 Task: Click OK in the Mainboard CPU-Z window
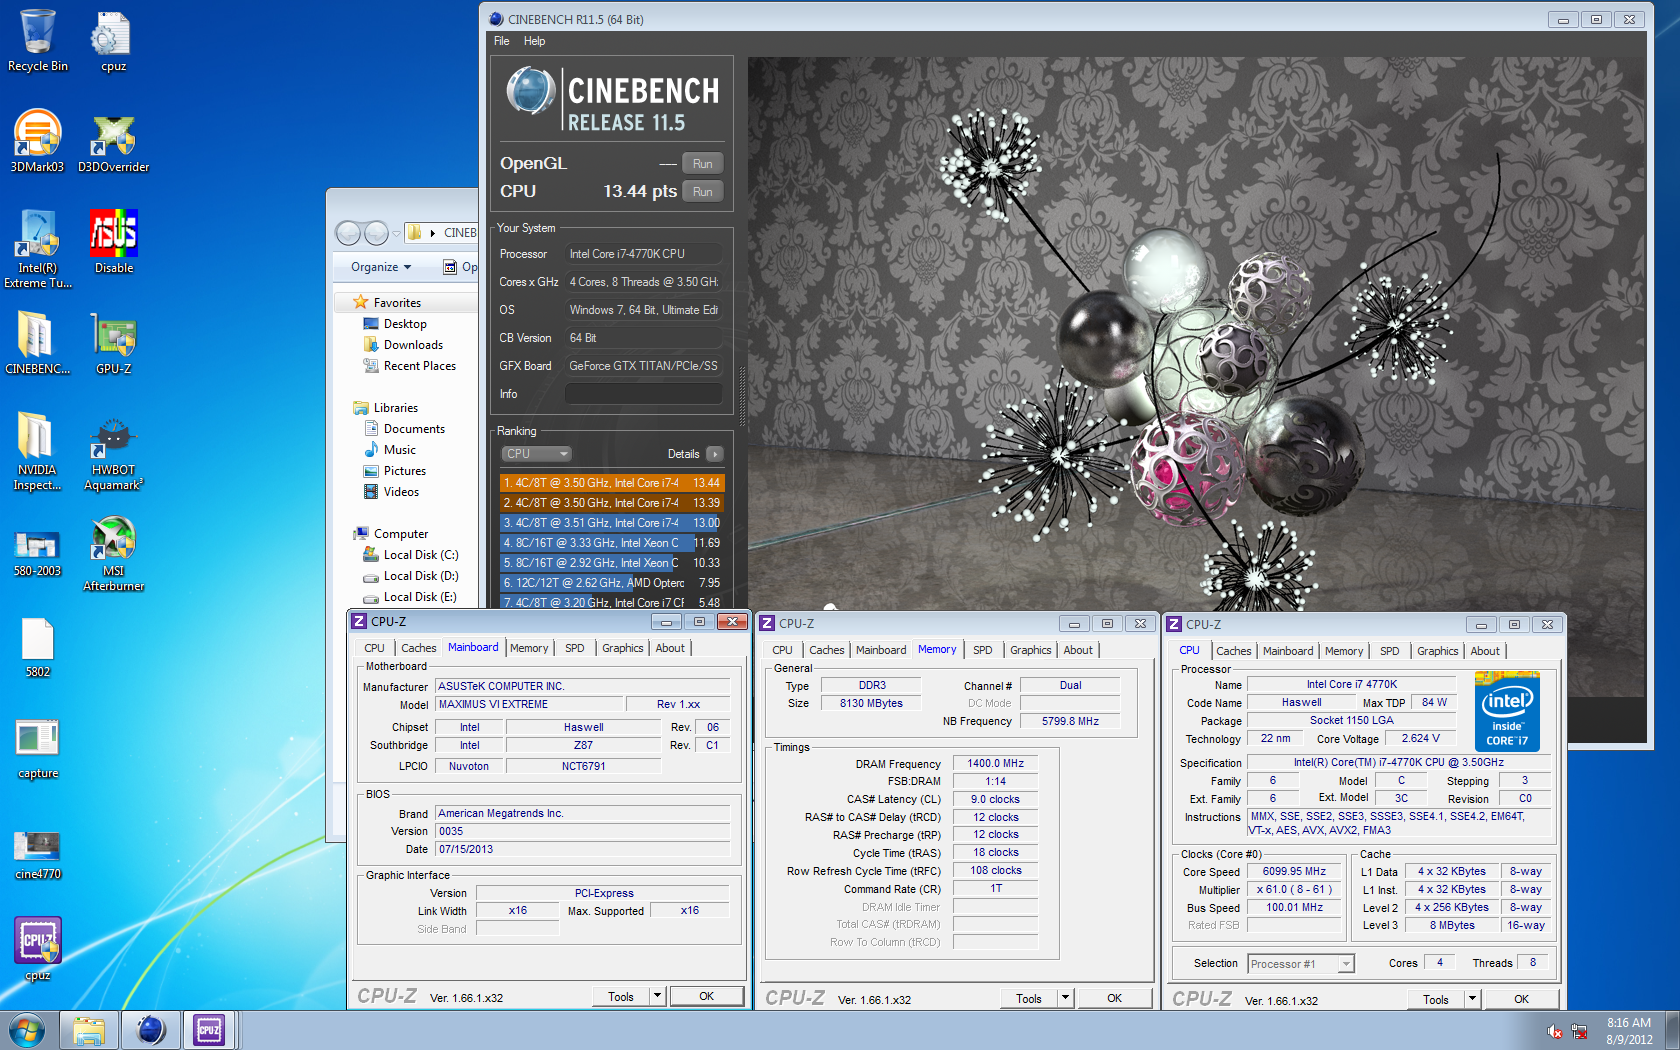707,996
